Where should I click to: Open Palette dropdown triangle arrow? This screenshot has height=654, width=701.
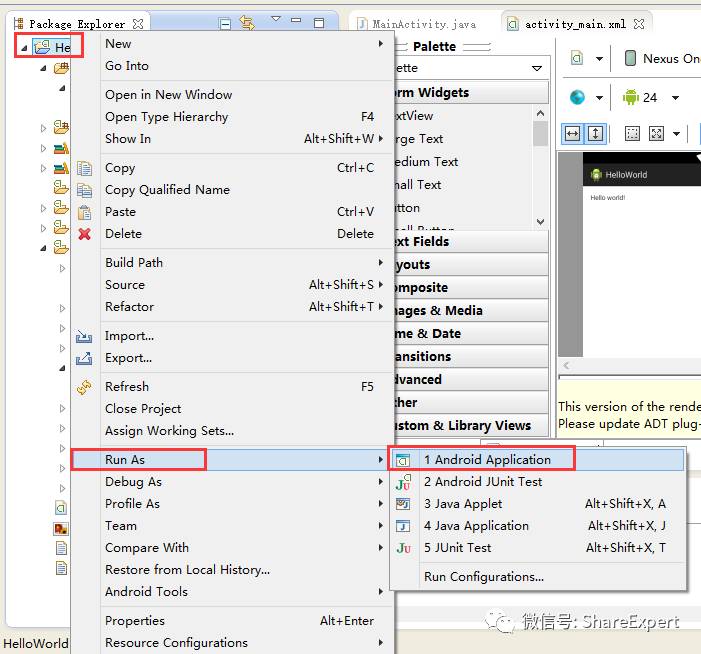point(537,68)
